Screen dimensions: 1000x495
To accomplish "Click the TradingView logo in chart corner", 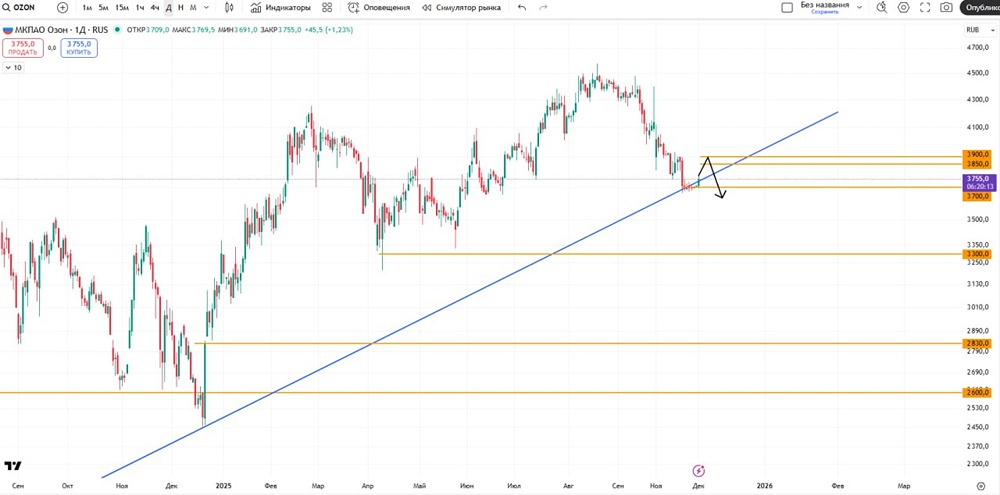I will [x=13, y=466].
